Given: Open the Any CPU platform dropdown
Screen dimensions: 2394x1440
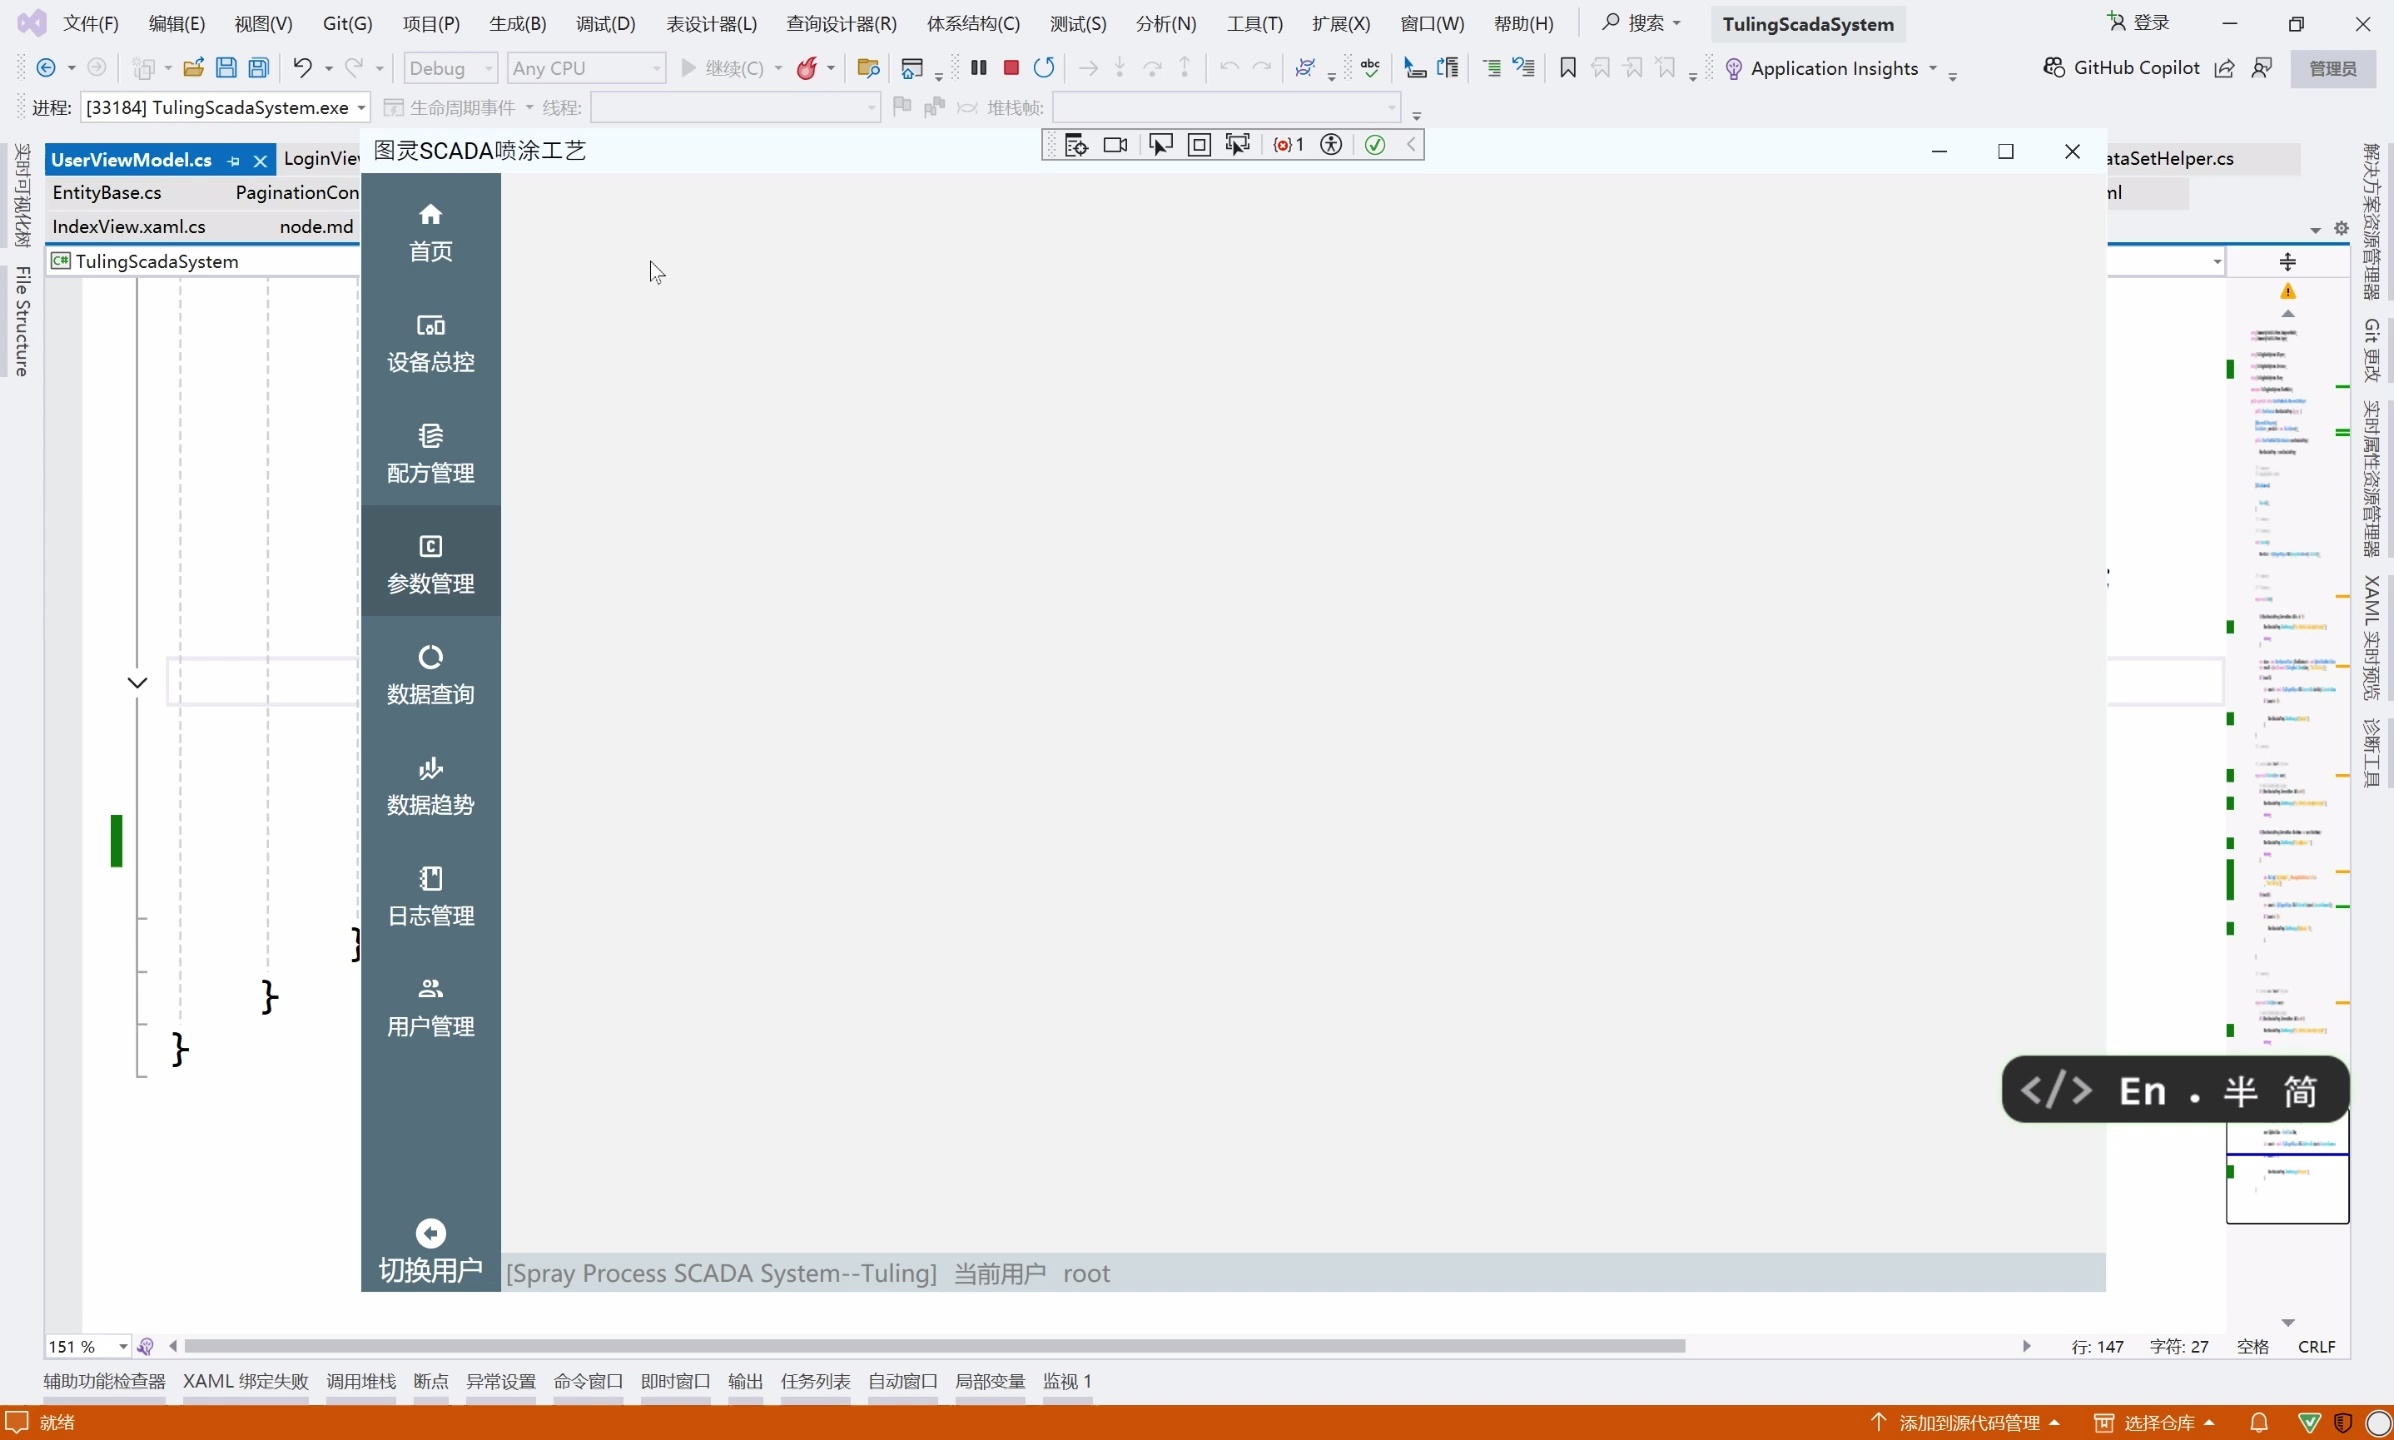Looking at the screenshot, I should [586, 68].
